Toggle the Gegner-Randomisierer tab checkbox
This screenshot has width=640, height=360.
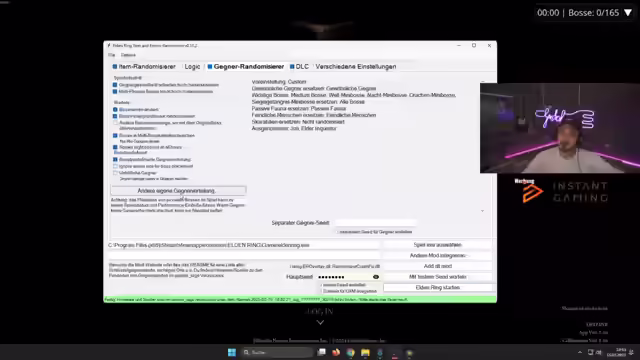pyautogui.click(x=210, y=67)
